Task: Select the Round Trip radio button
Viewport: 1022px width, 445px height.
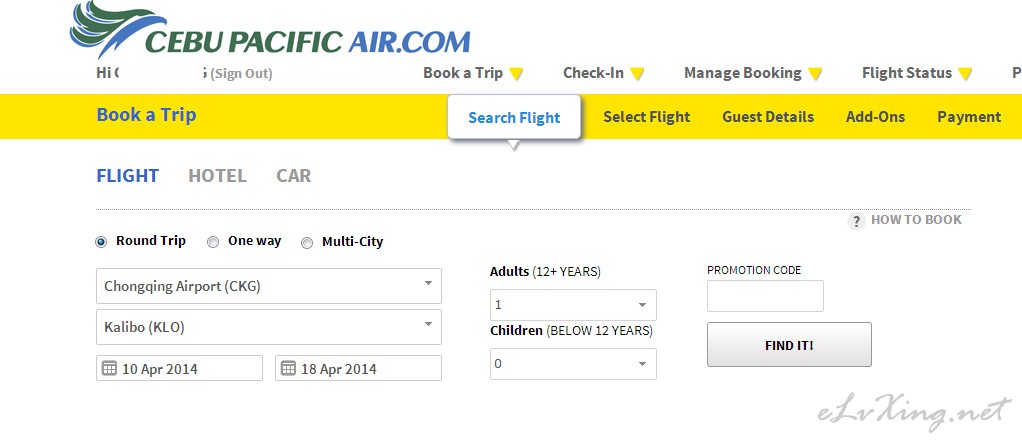Action: (101, 242)
